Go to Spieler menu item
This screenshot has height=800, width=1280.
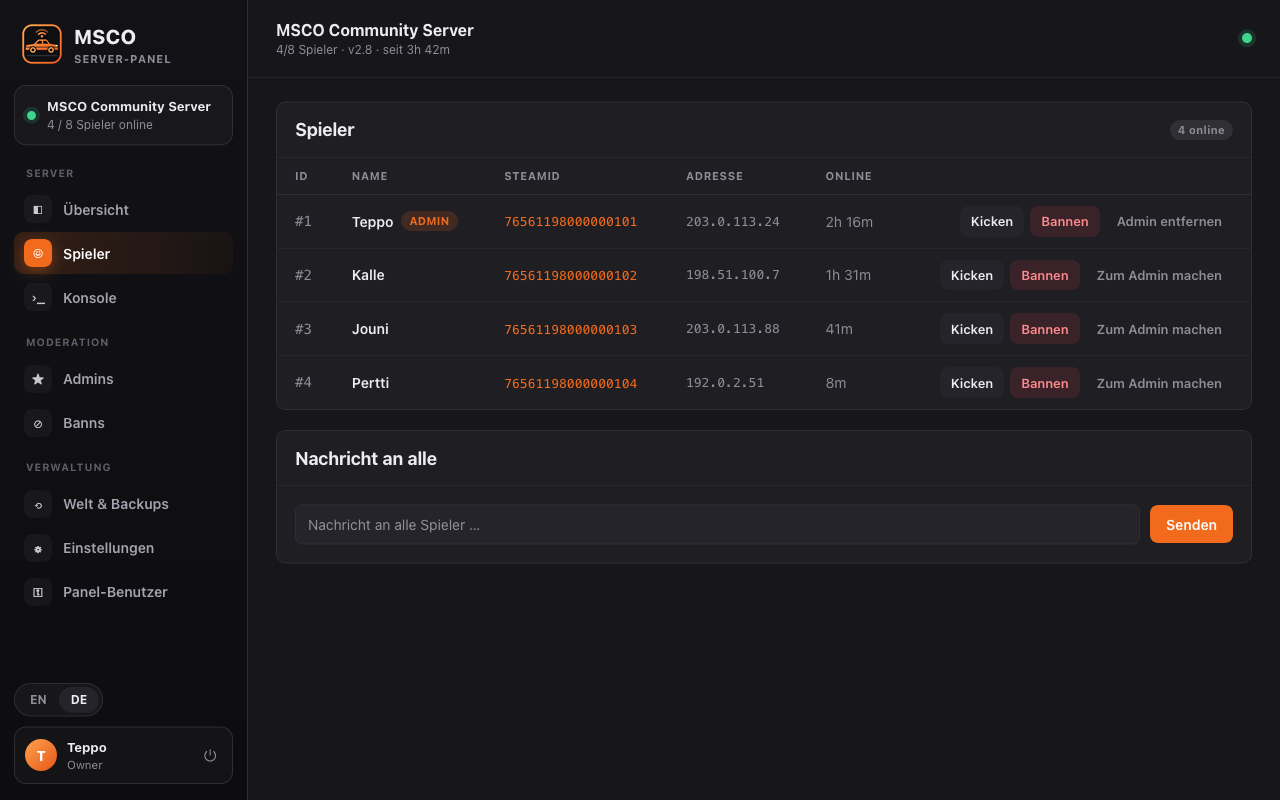[x=123, y=254]
